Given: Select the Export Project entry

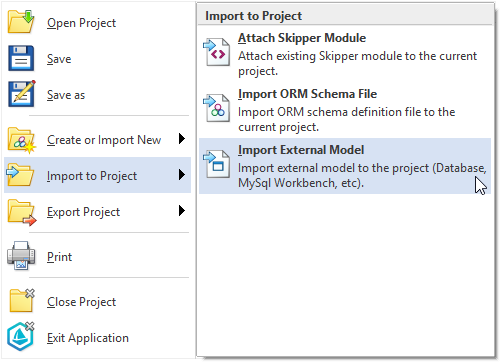Looking at the screenshot, I should 97,211.
